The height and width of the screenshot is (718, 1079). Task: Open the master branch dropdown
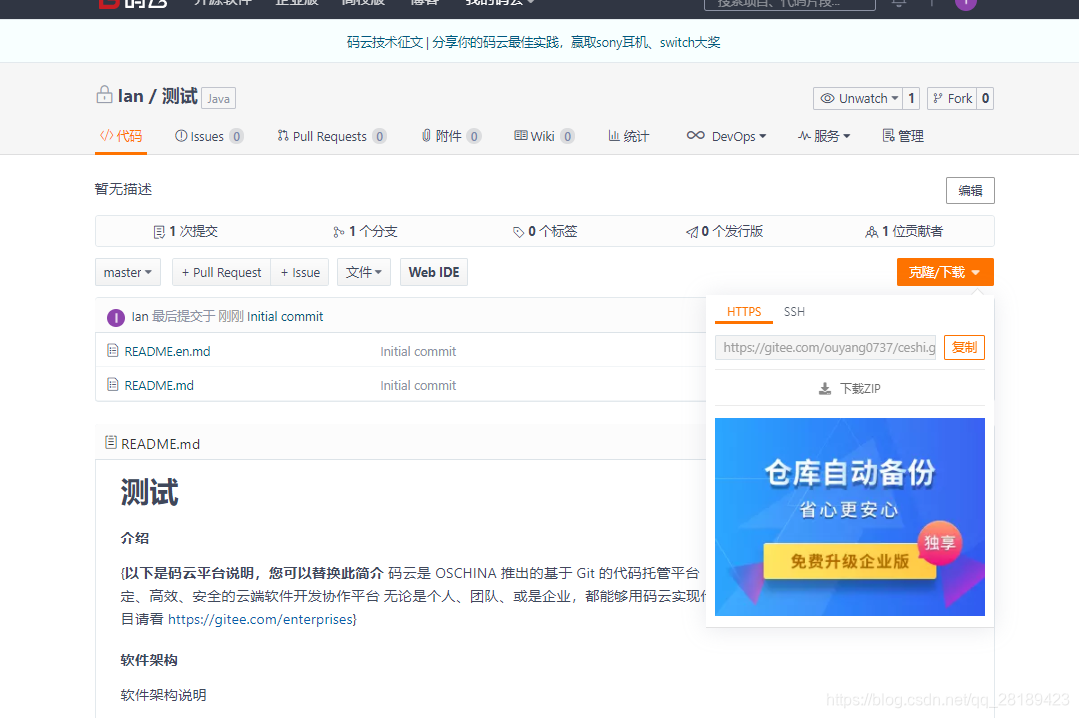click(x=128, y=273)
